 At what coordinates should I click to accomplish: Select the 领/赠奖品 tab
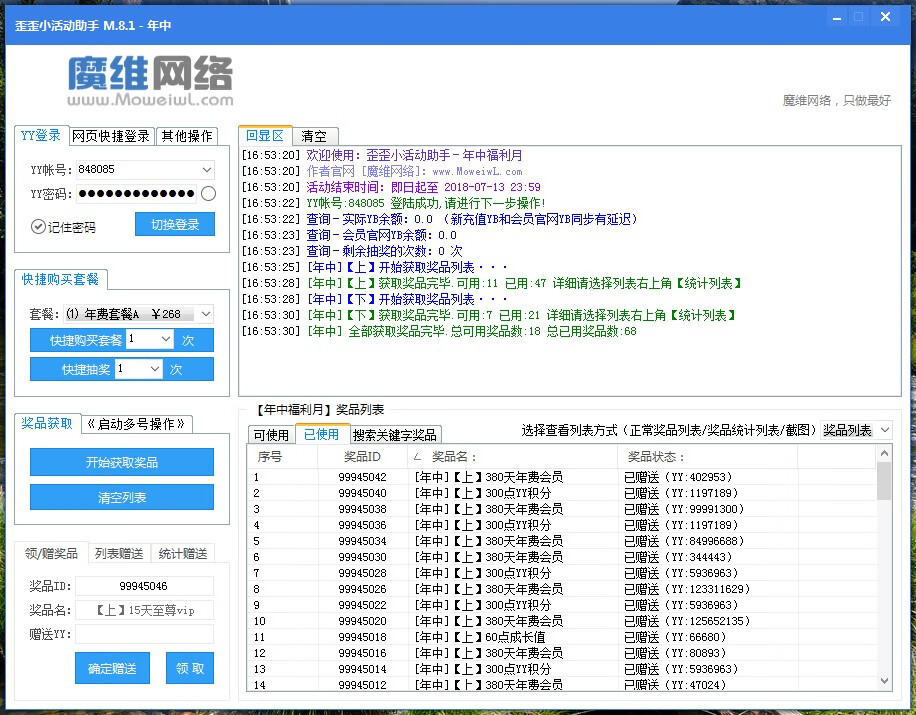(51, 553)
